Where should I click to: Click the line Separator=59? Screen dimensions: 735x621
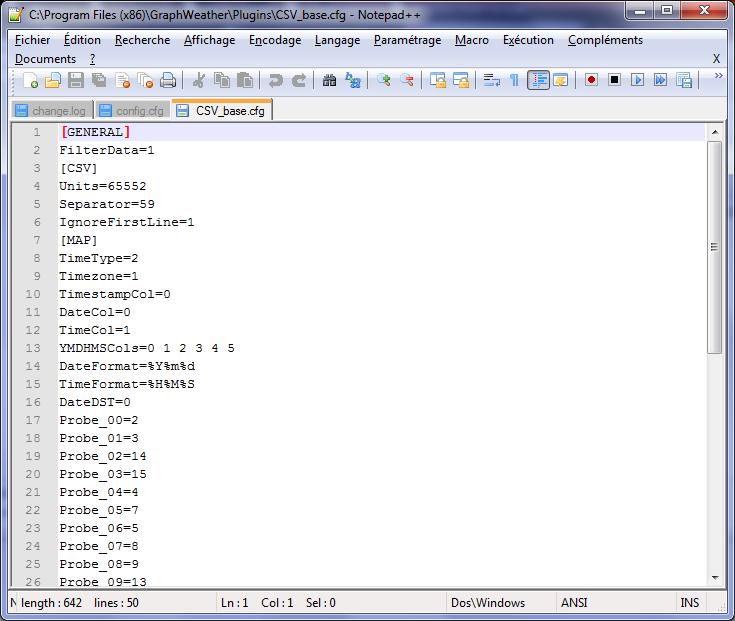coord(107,204)
